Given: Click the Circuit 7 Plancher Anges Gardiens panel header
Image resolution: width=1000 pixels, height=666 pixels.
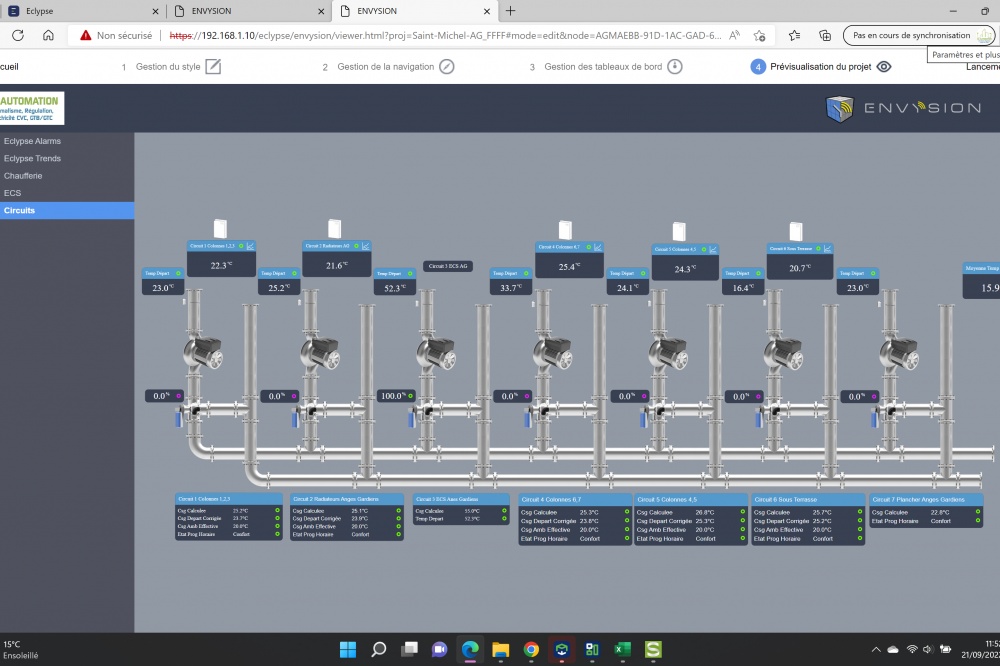Looking at the screenshot, I should [926, 500].
